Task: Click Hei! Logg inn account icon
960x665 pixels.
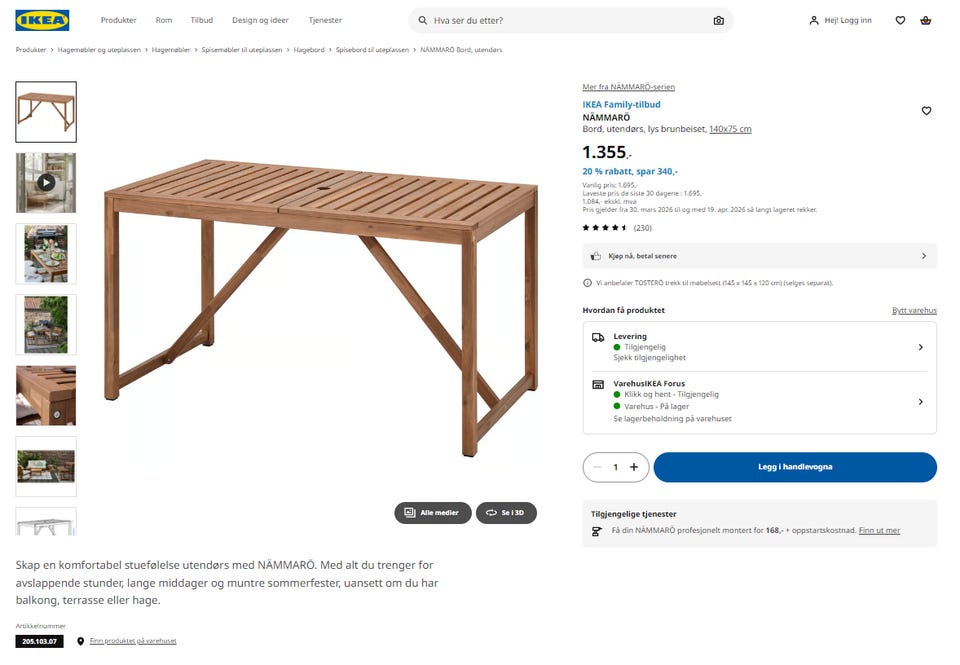Action: (x=840, y=20)
